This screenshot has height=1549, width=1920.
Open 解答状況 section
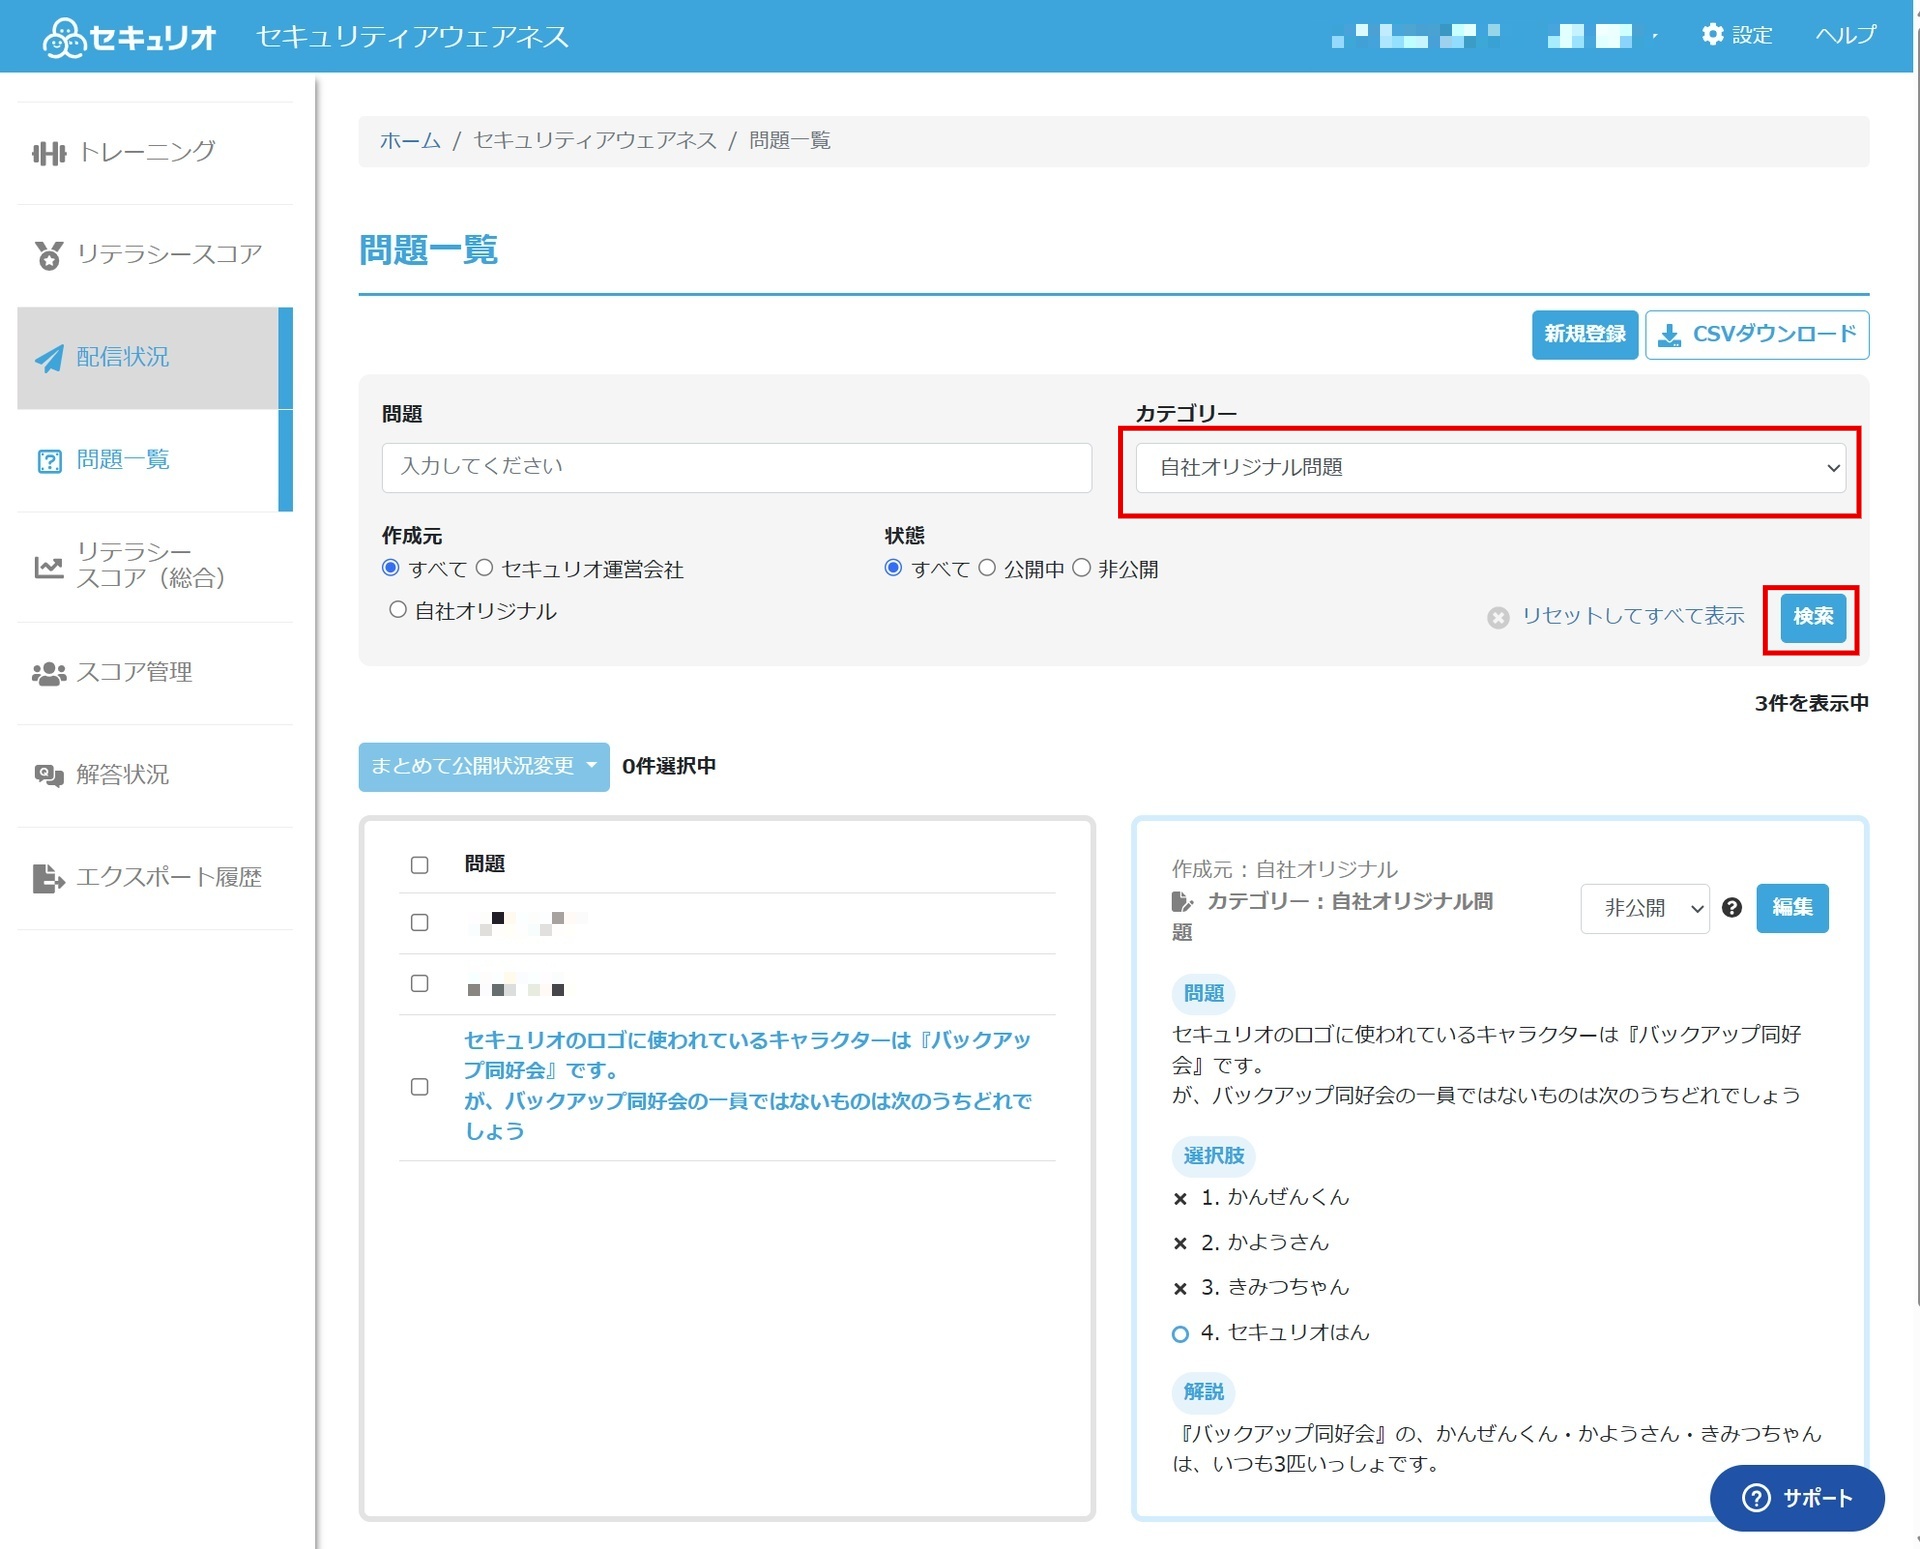tap(155, 776)
